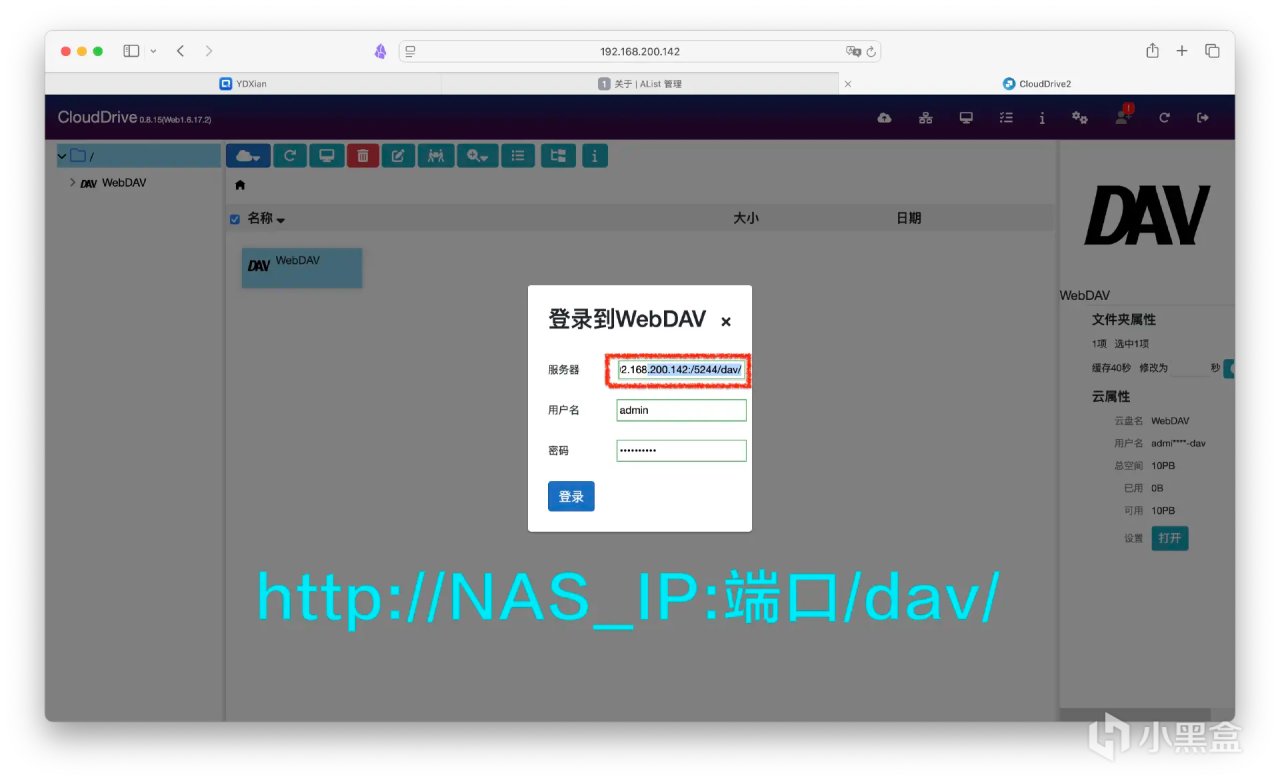The width and height of the screenshot is (1280, 781).
Task: Click the 服务器 input field
Action: pos(681,370)
